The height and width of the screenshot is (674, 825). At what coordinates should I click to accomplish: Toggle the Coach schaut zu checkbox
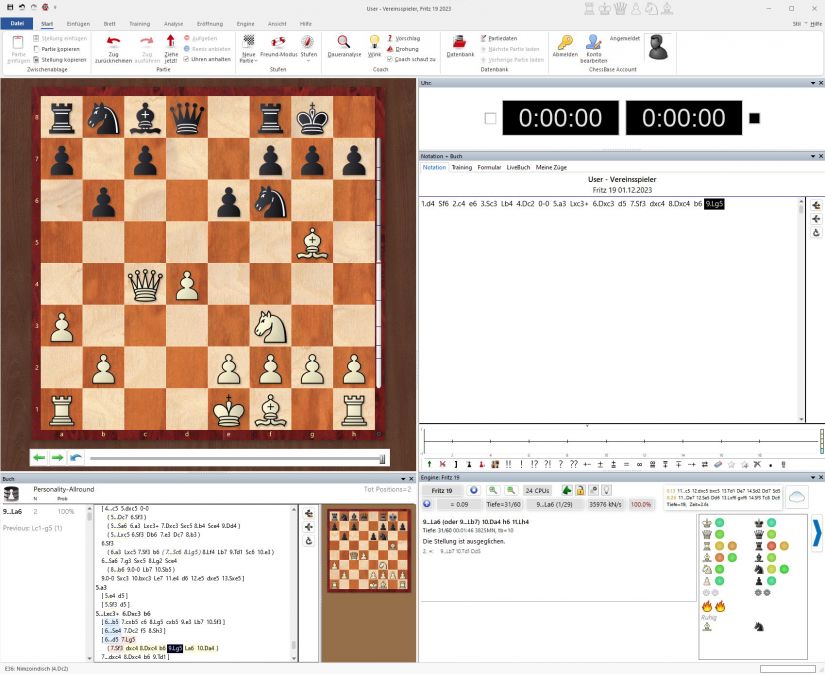click(391, 59)
